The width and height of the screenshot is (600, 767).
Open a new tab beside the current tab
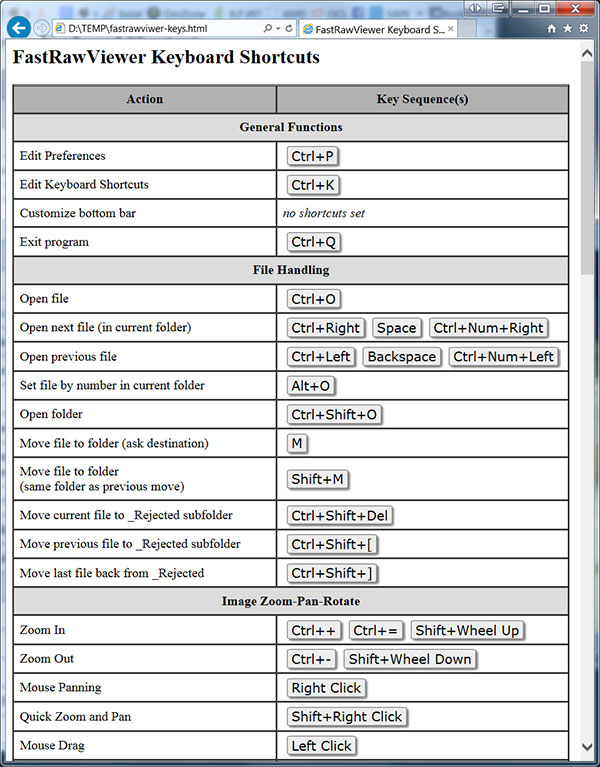tap(472, 29)
